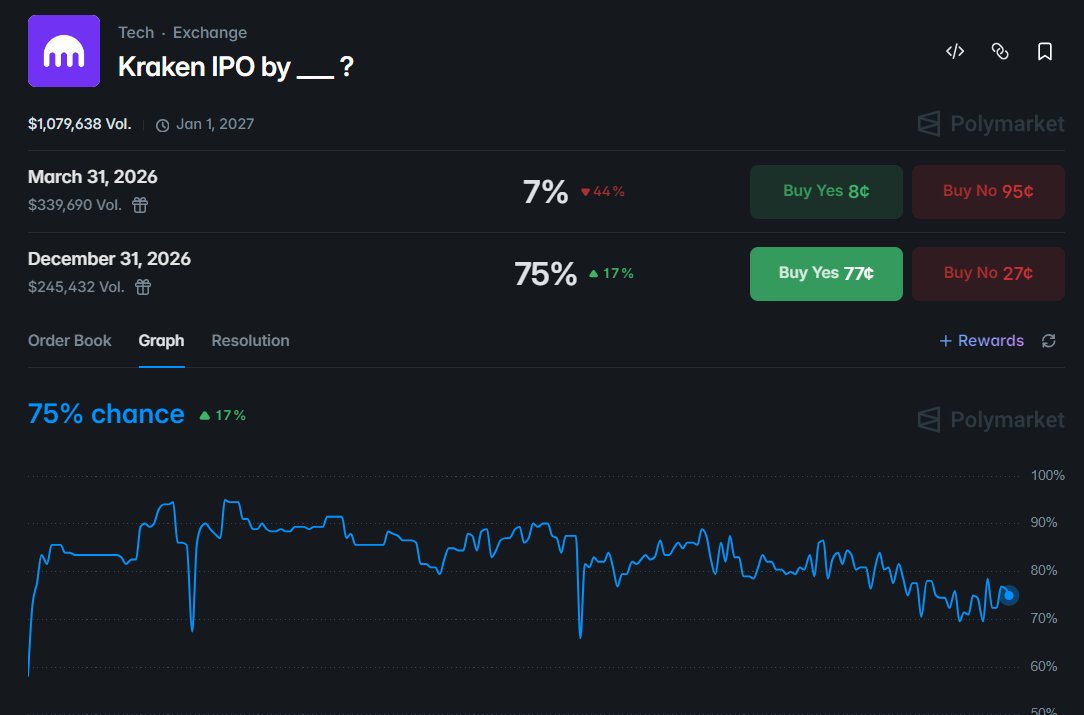1084x715 pixels.
Task: Open the Resolution tab
Action: [x=250, y=340]
